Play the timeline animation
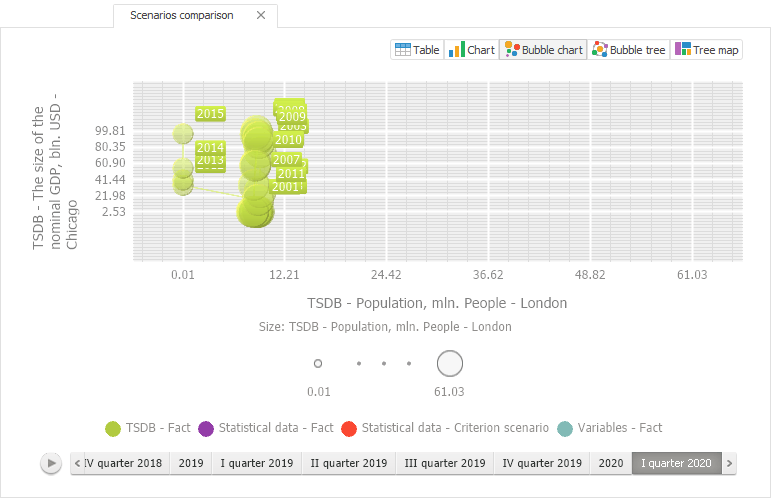Image resolution: width=771 pixels, height=498 pixels. pos(51,464)
